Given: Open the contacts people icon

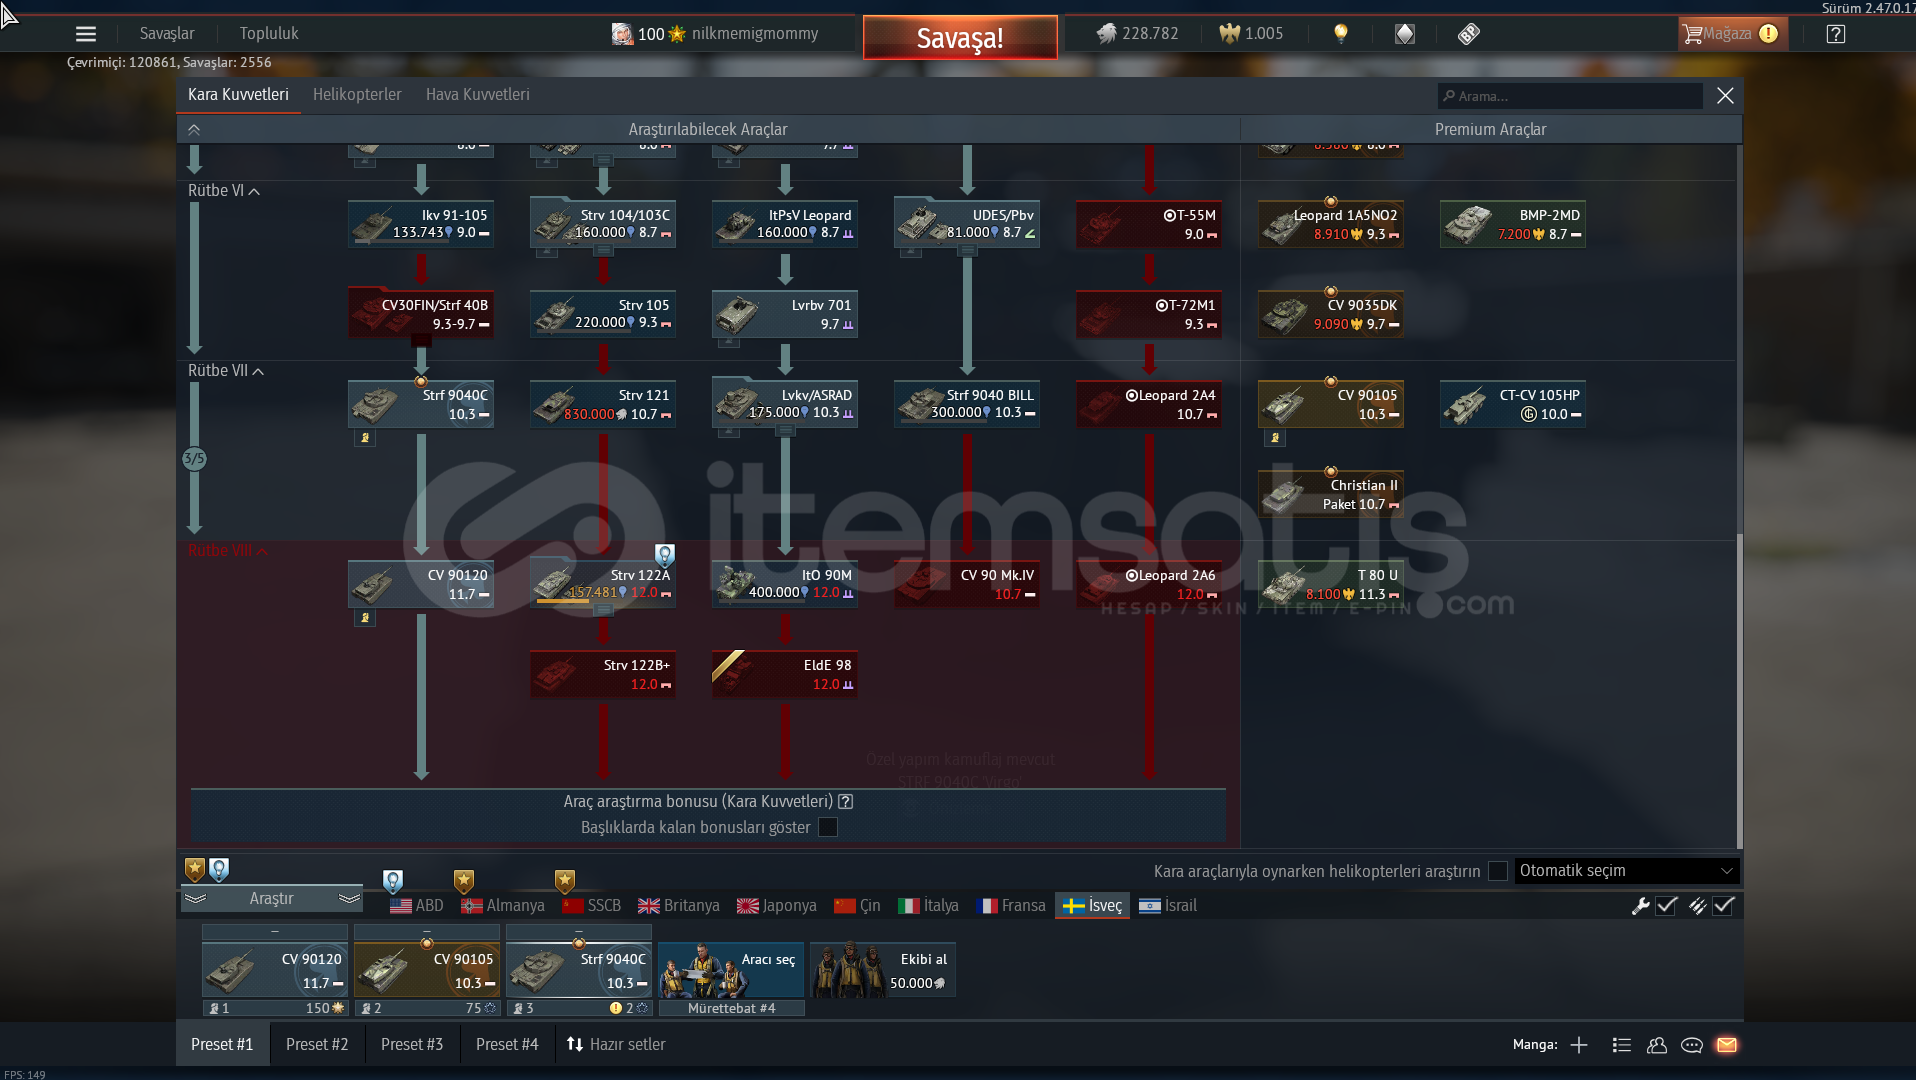Looking at the screenshot, I should [x=1657, y=1045].
